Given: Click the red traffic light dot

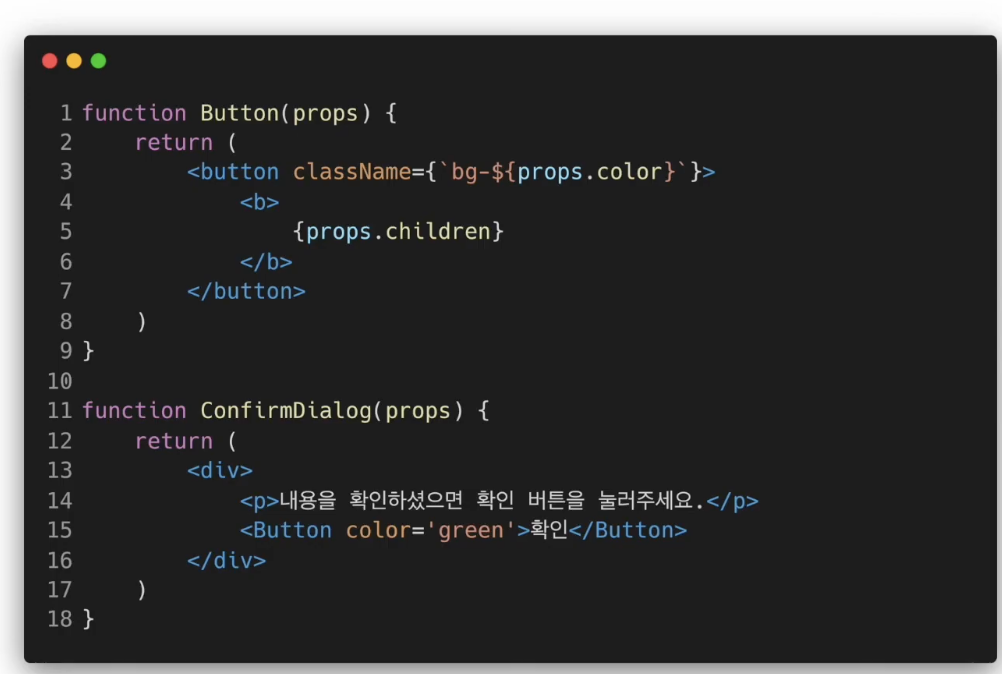Looking at the screenshot, I should coord(49,60).
